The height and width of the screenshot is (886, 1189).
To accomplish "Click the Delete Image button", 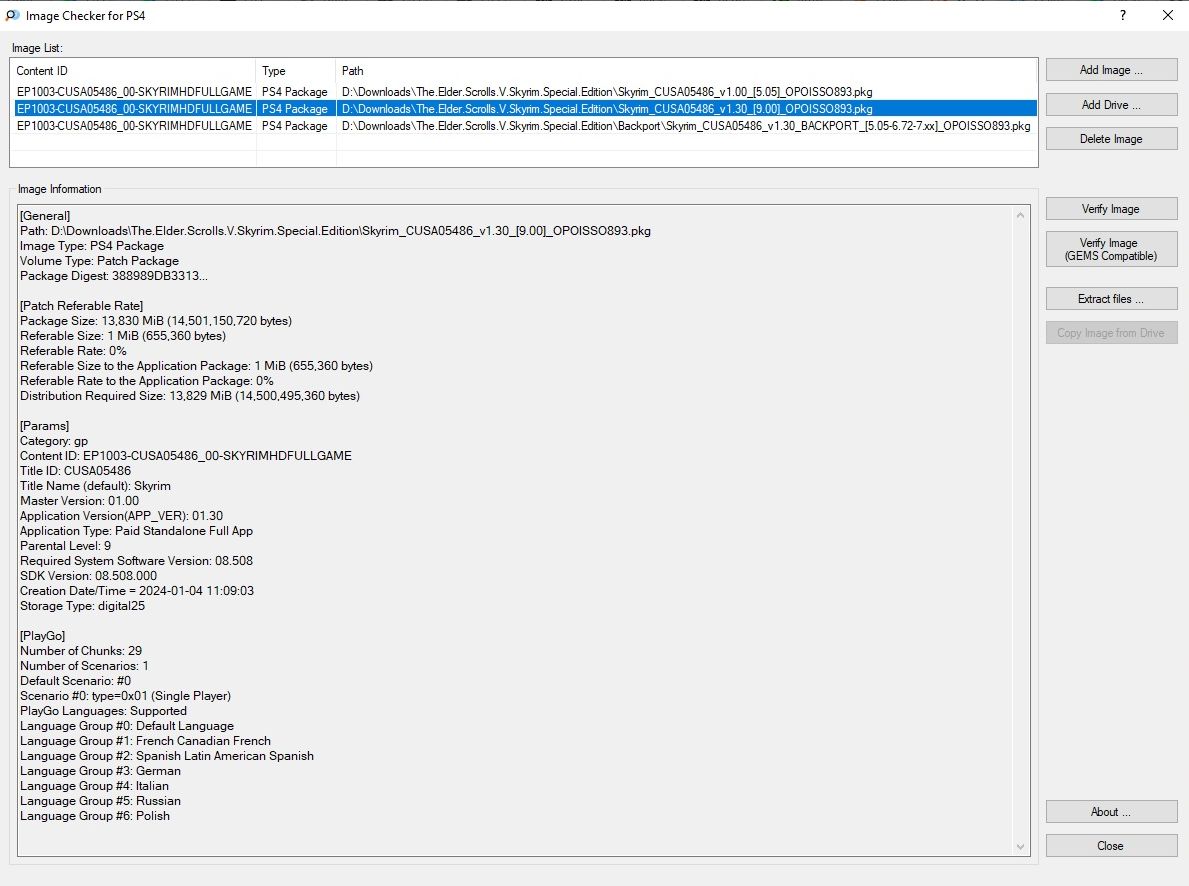I will point(1111,139).
